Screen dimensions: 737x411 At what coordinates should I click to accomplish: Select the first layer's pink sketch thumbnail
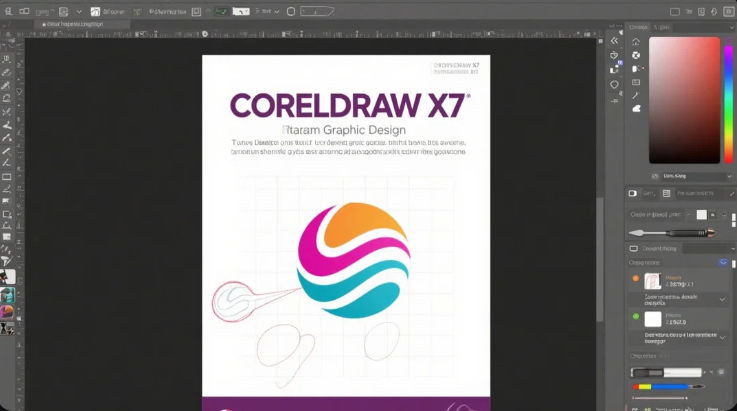point(652,281)
